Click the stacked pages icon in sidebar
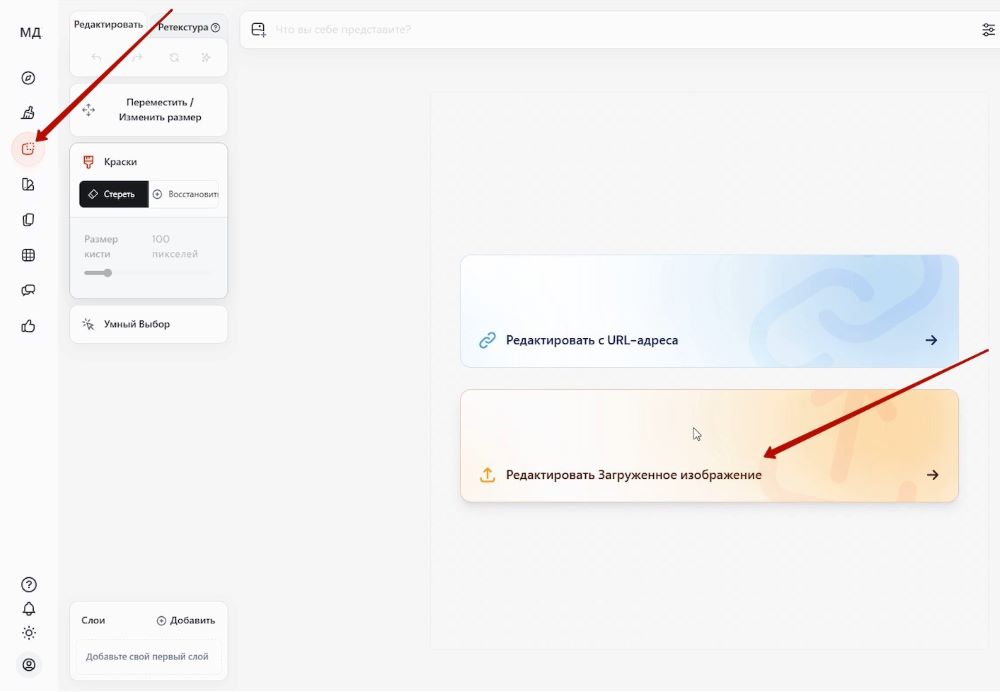This screenshot has width=1000, height=692. (x=29, y=220)
